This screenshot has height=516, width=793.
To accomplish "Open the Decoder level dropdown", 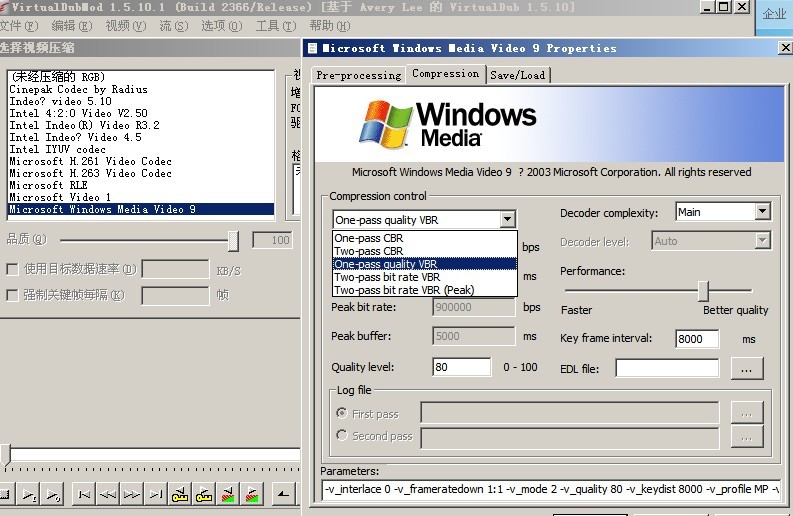I will coord(763,241).
